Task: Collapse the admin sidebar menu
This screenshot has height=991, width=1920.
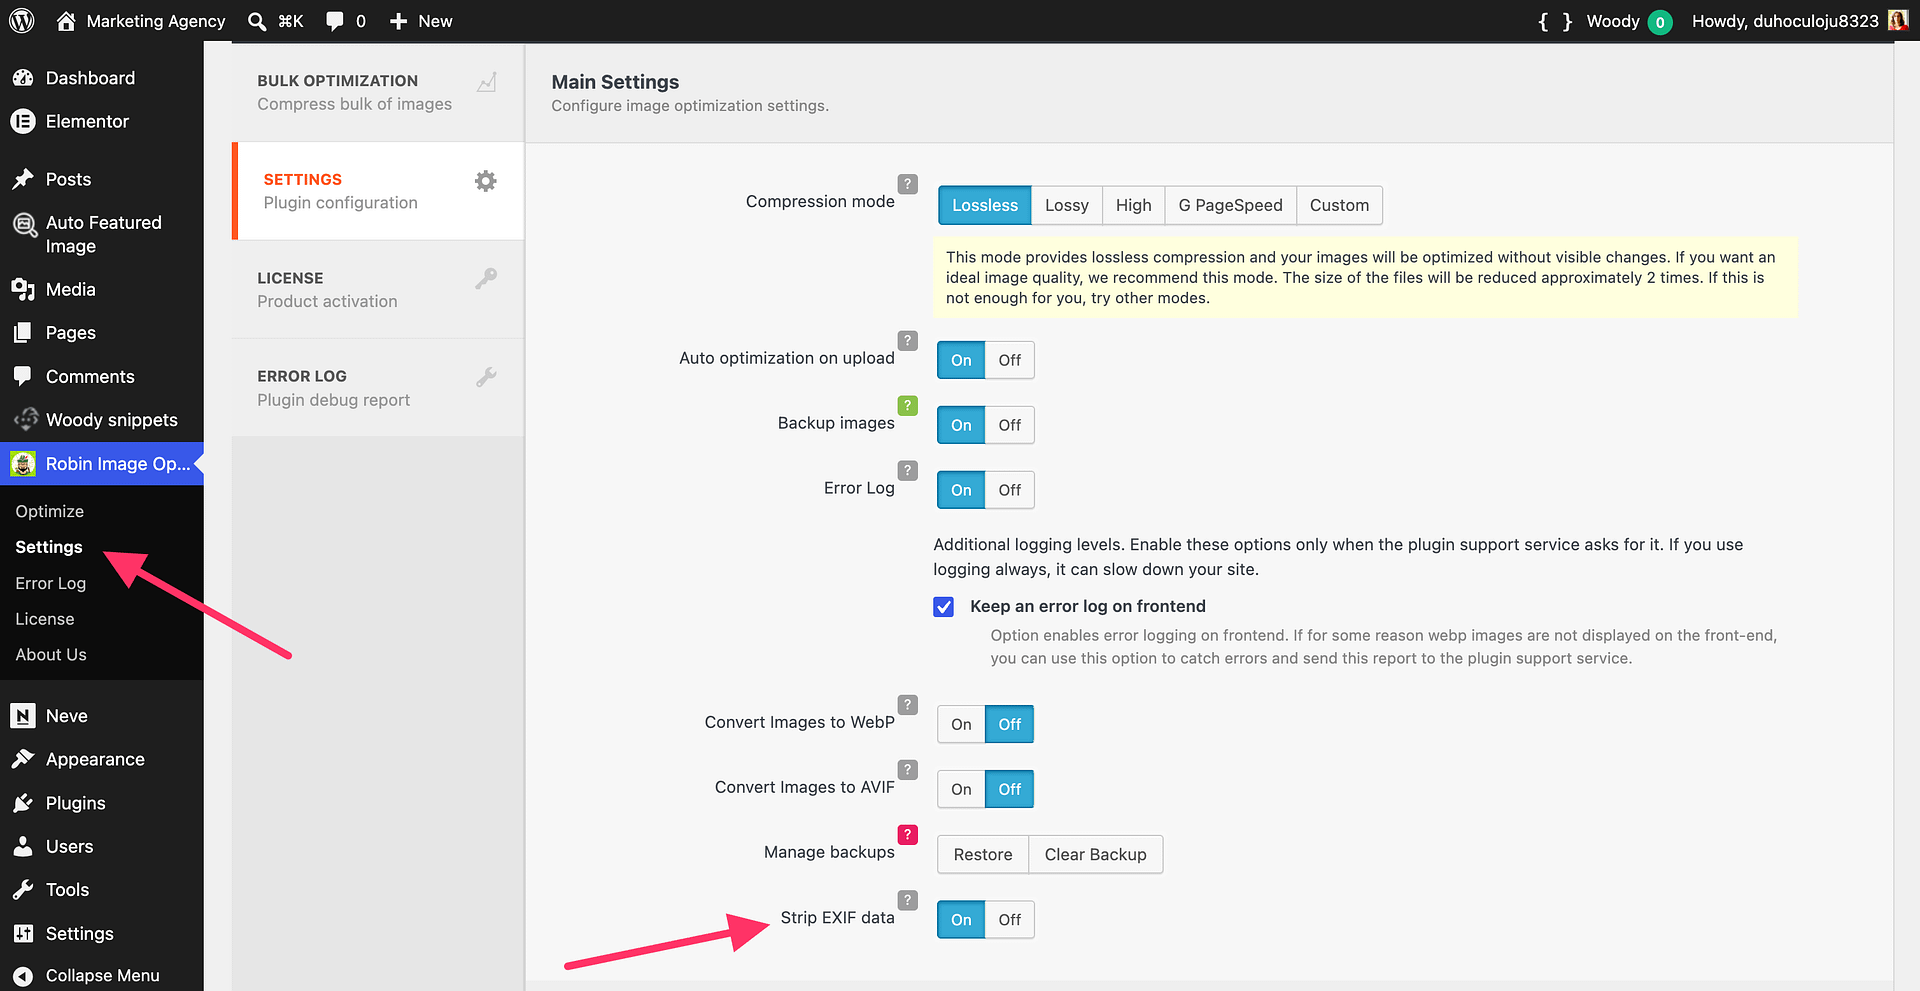Action: tap(102, 975)
